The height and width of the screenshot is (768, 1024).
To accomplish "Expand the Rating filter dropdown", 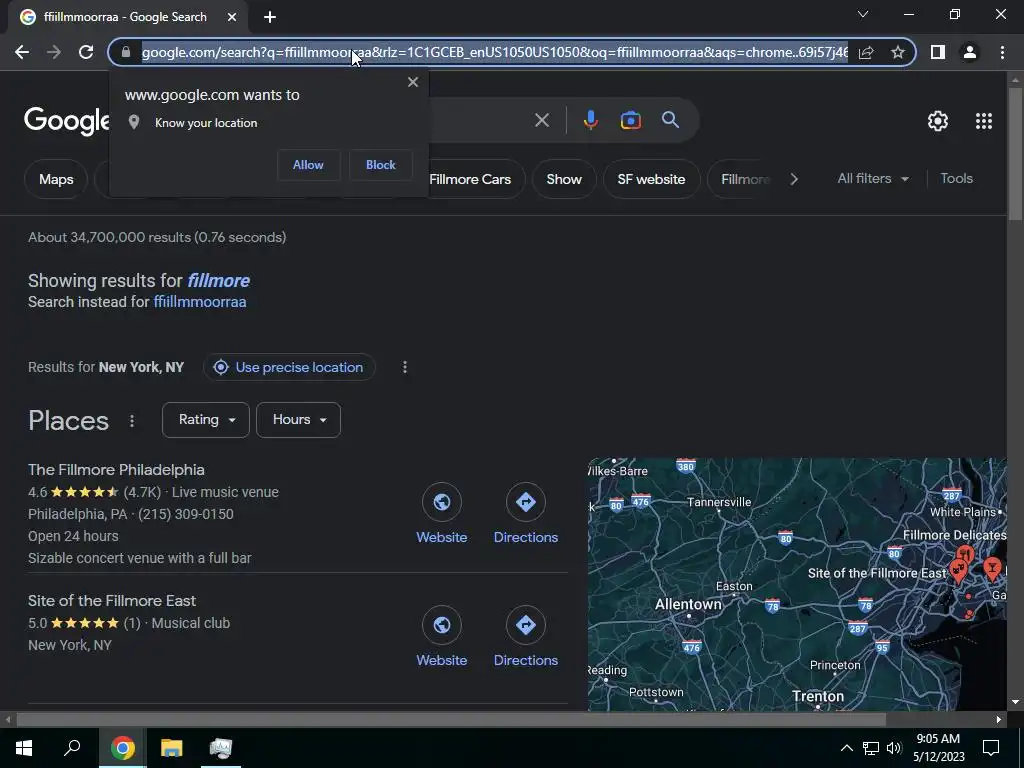I will (x=206, y=420).
